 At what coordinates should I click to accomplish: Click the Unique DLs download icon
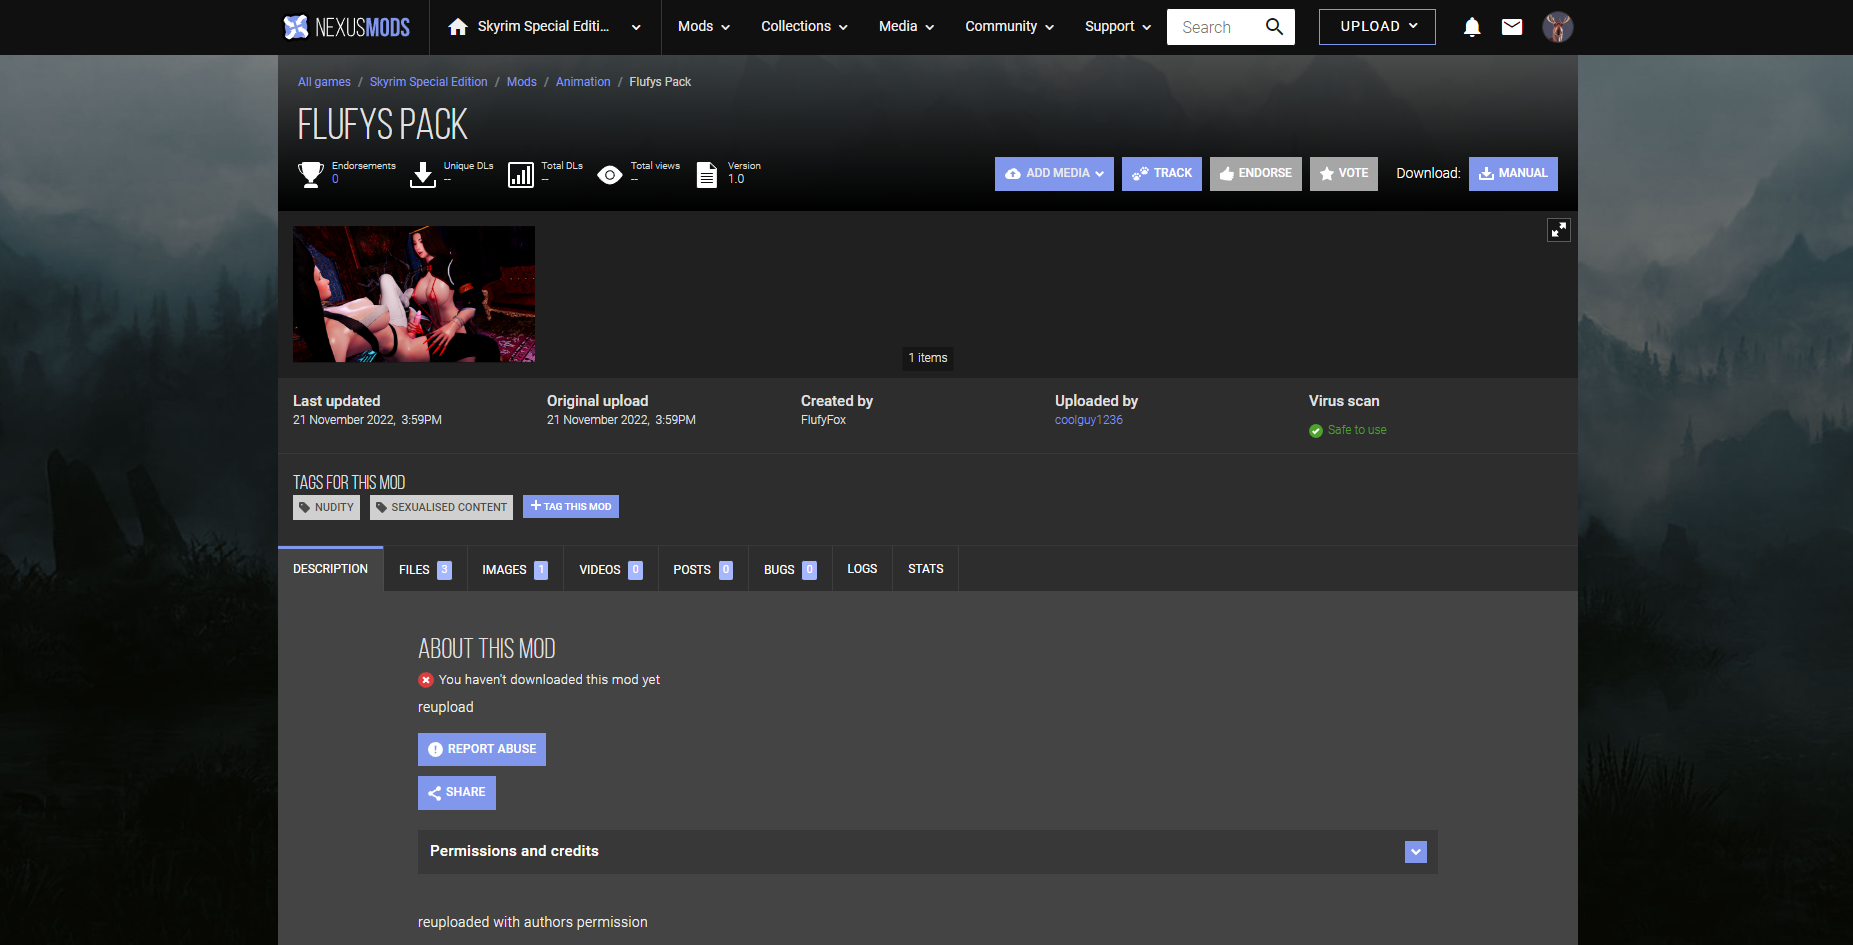tap(423, 175)
